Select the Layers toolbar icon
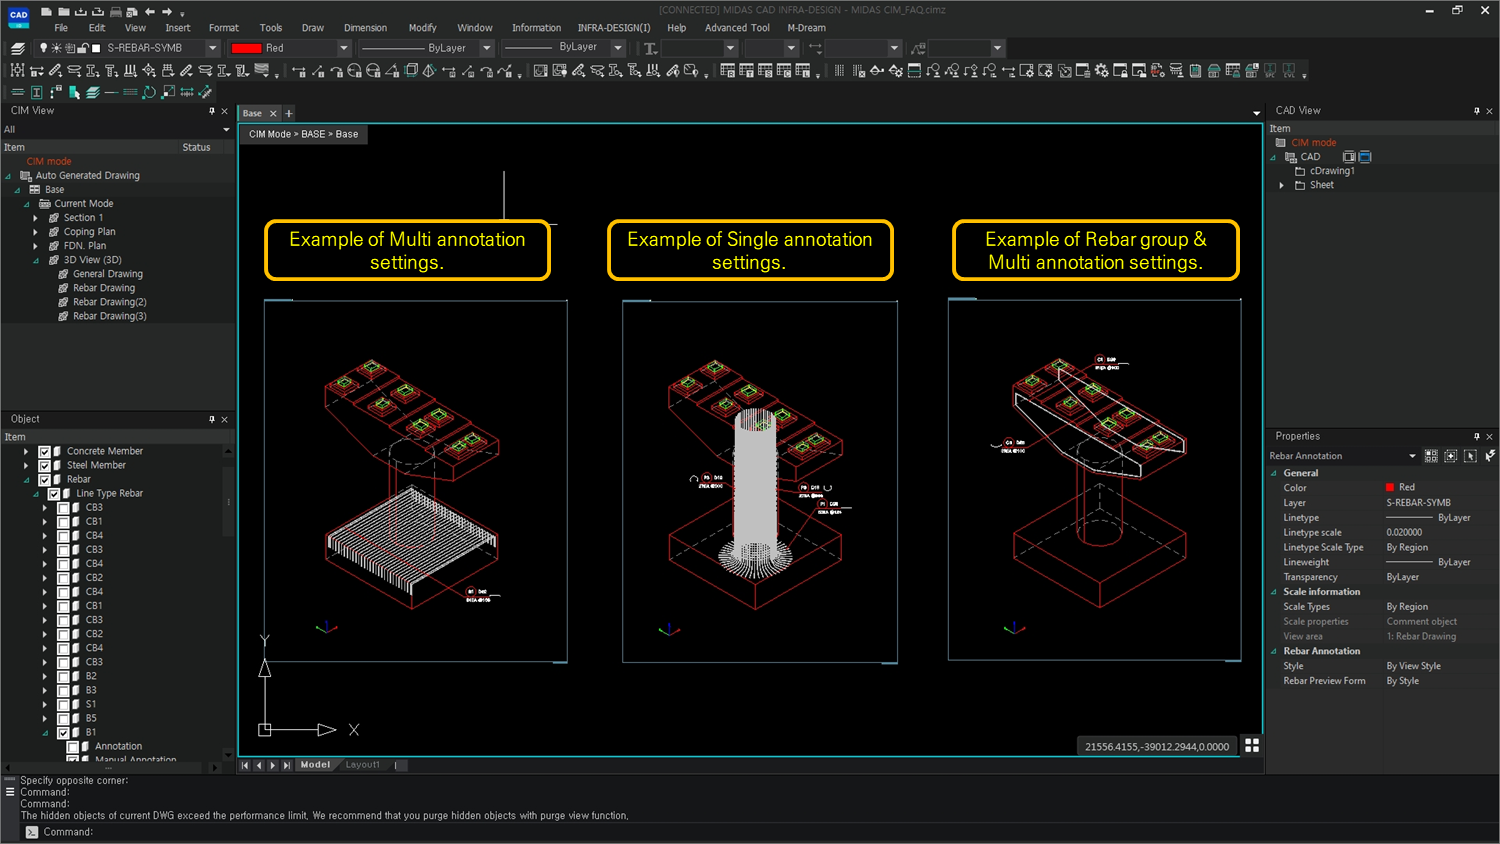1500x844 pixels. tap(16, 47)
